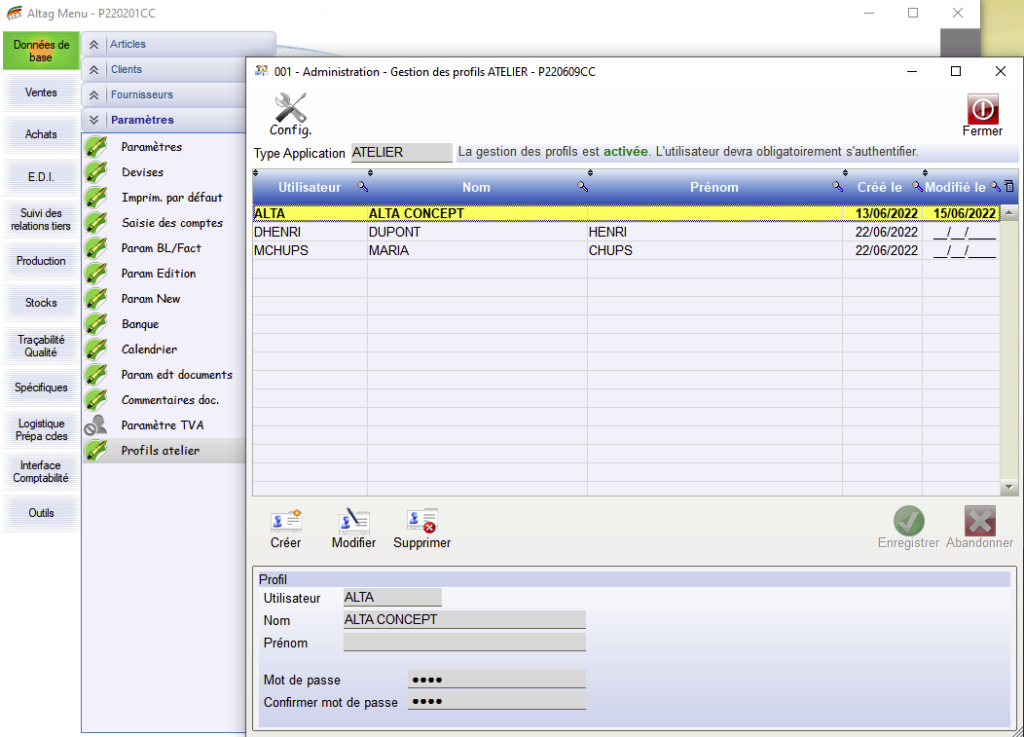Select the Outils module button
Image resolution: width=1024 pixels, height=737 pixels.
tap(41, 513)
